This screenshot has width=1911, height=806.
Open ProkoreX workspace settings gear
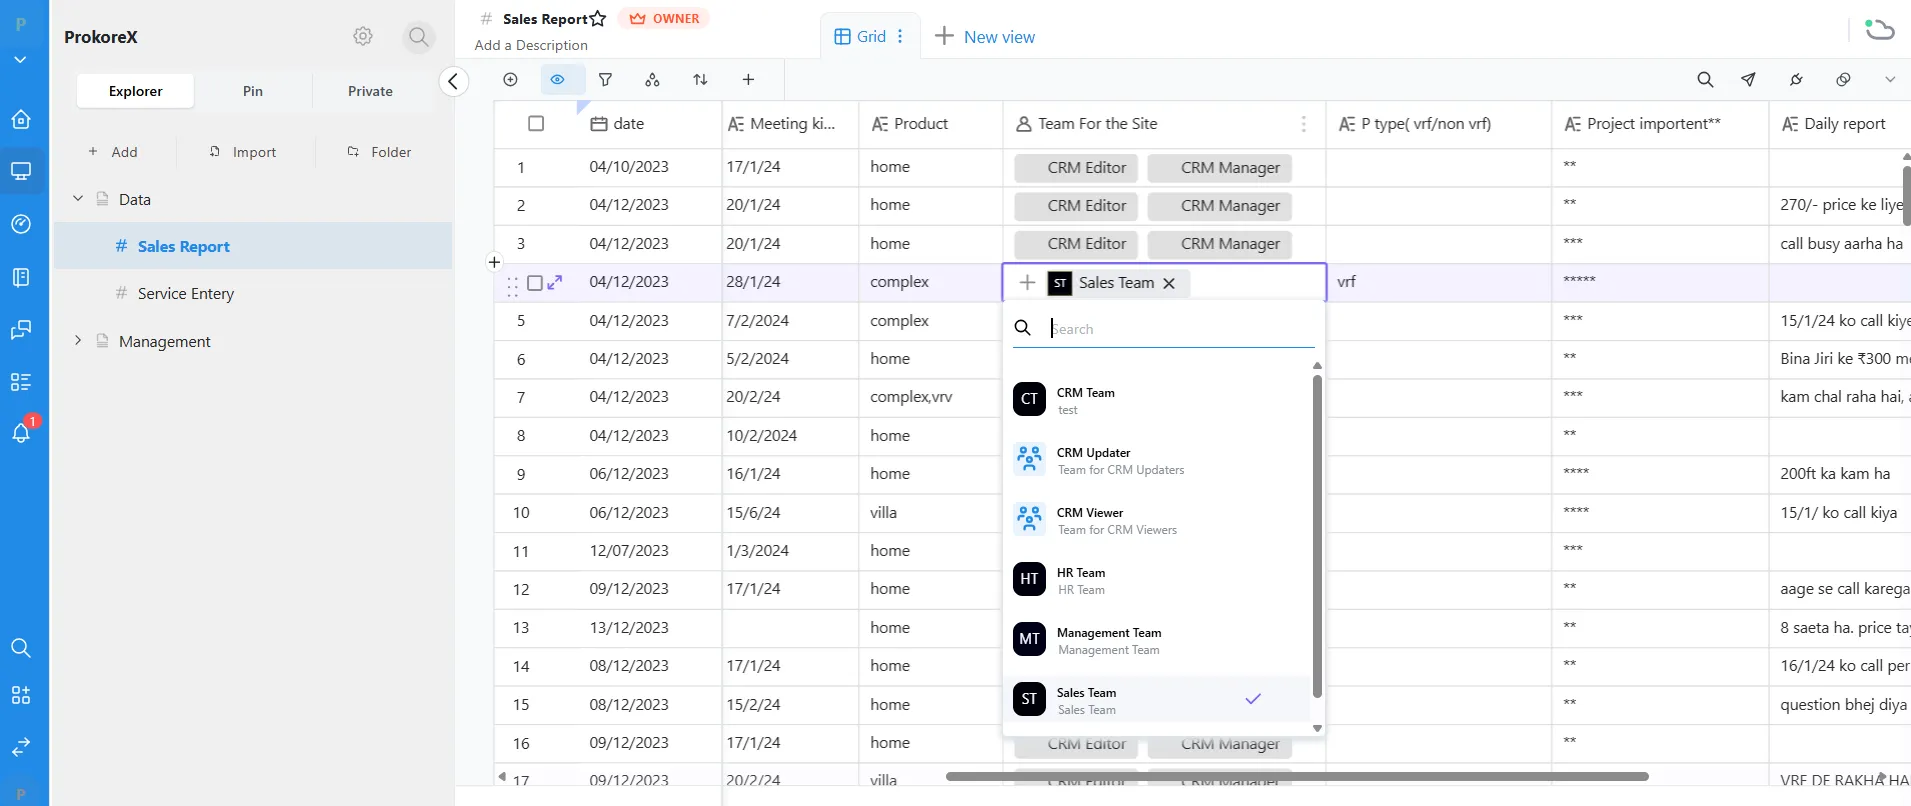tap(363, 36)
